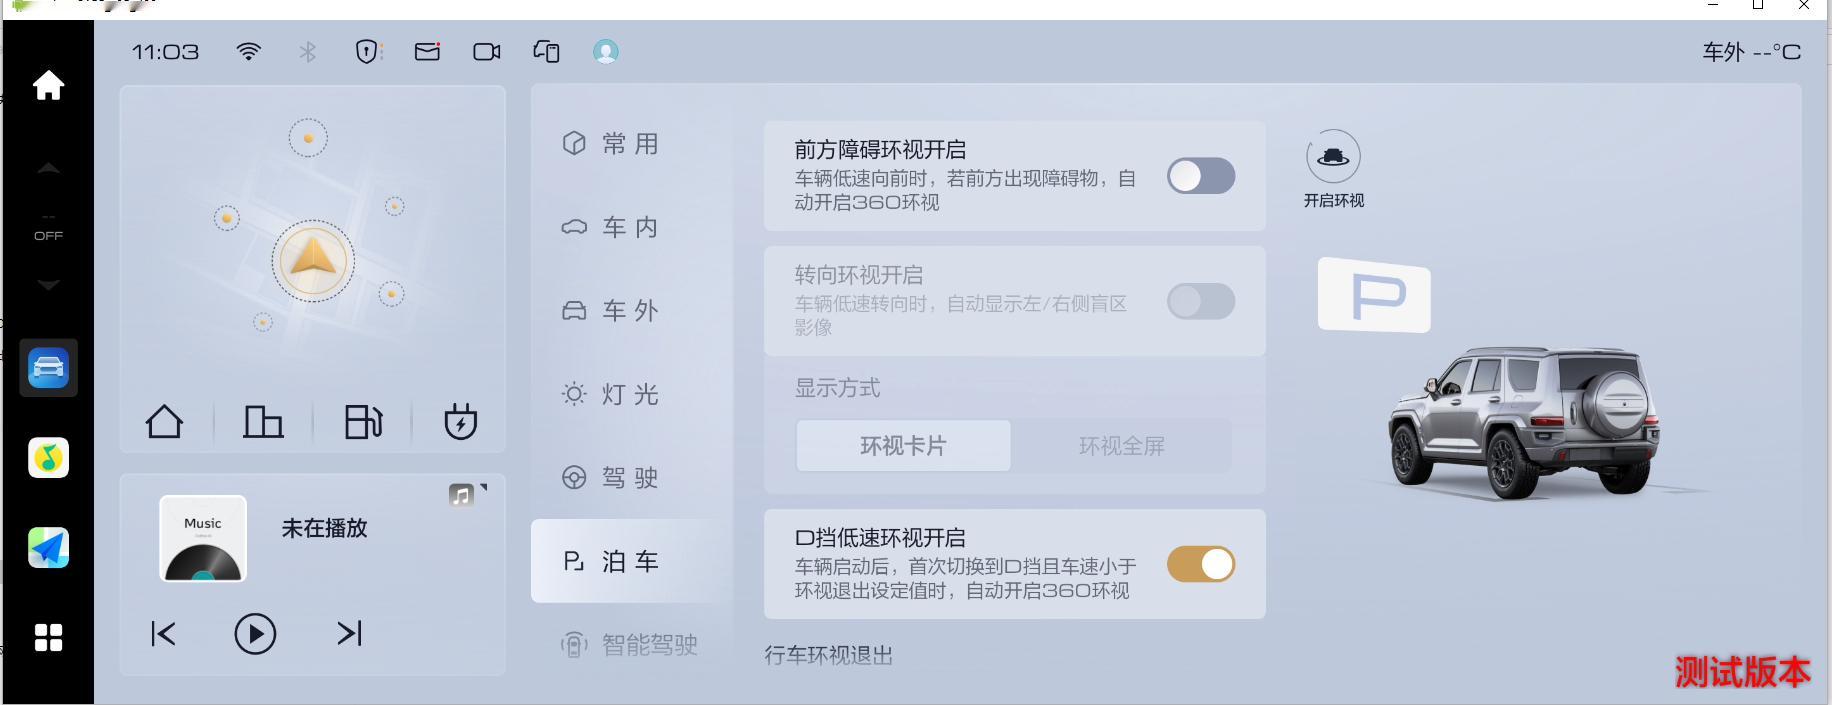Open the car settings app icon
Image resolution: width=1832 pixels, height=705 pixels.
48,368
